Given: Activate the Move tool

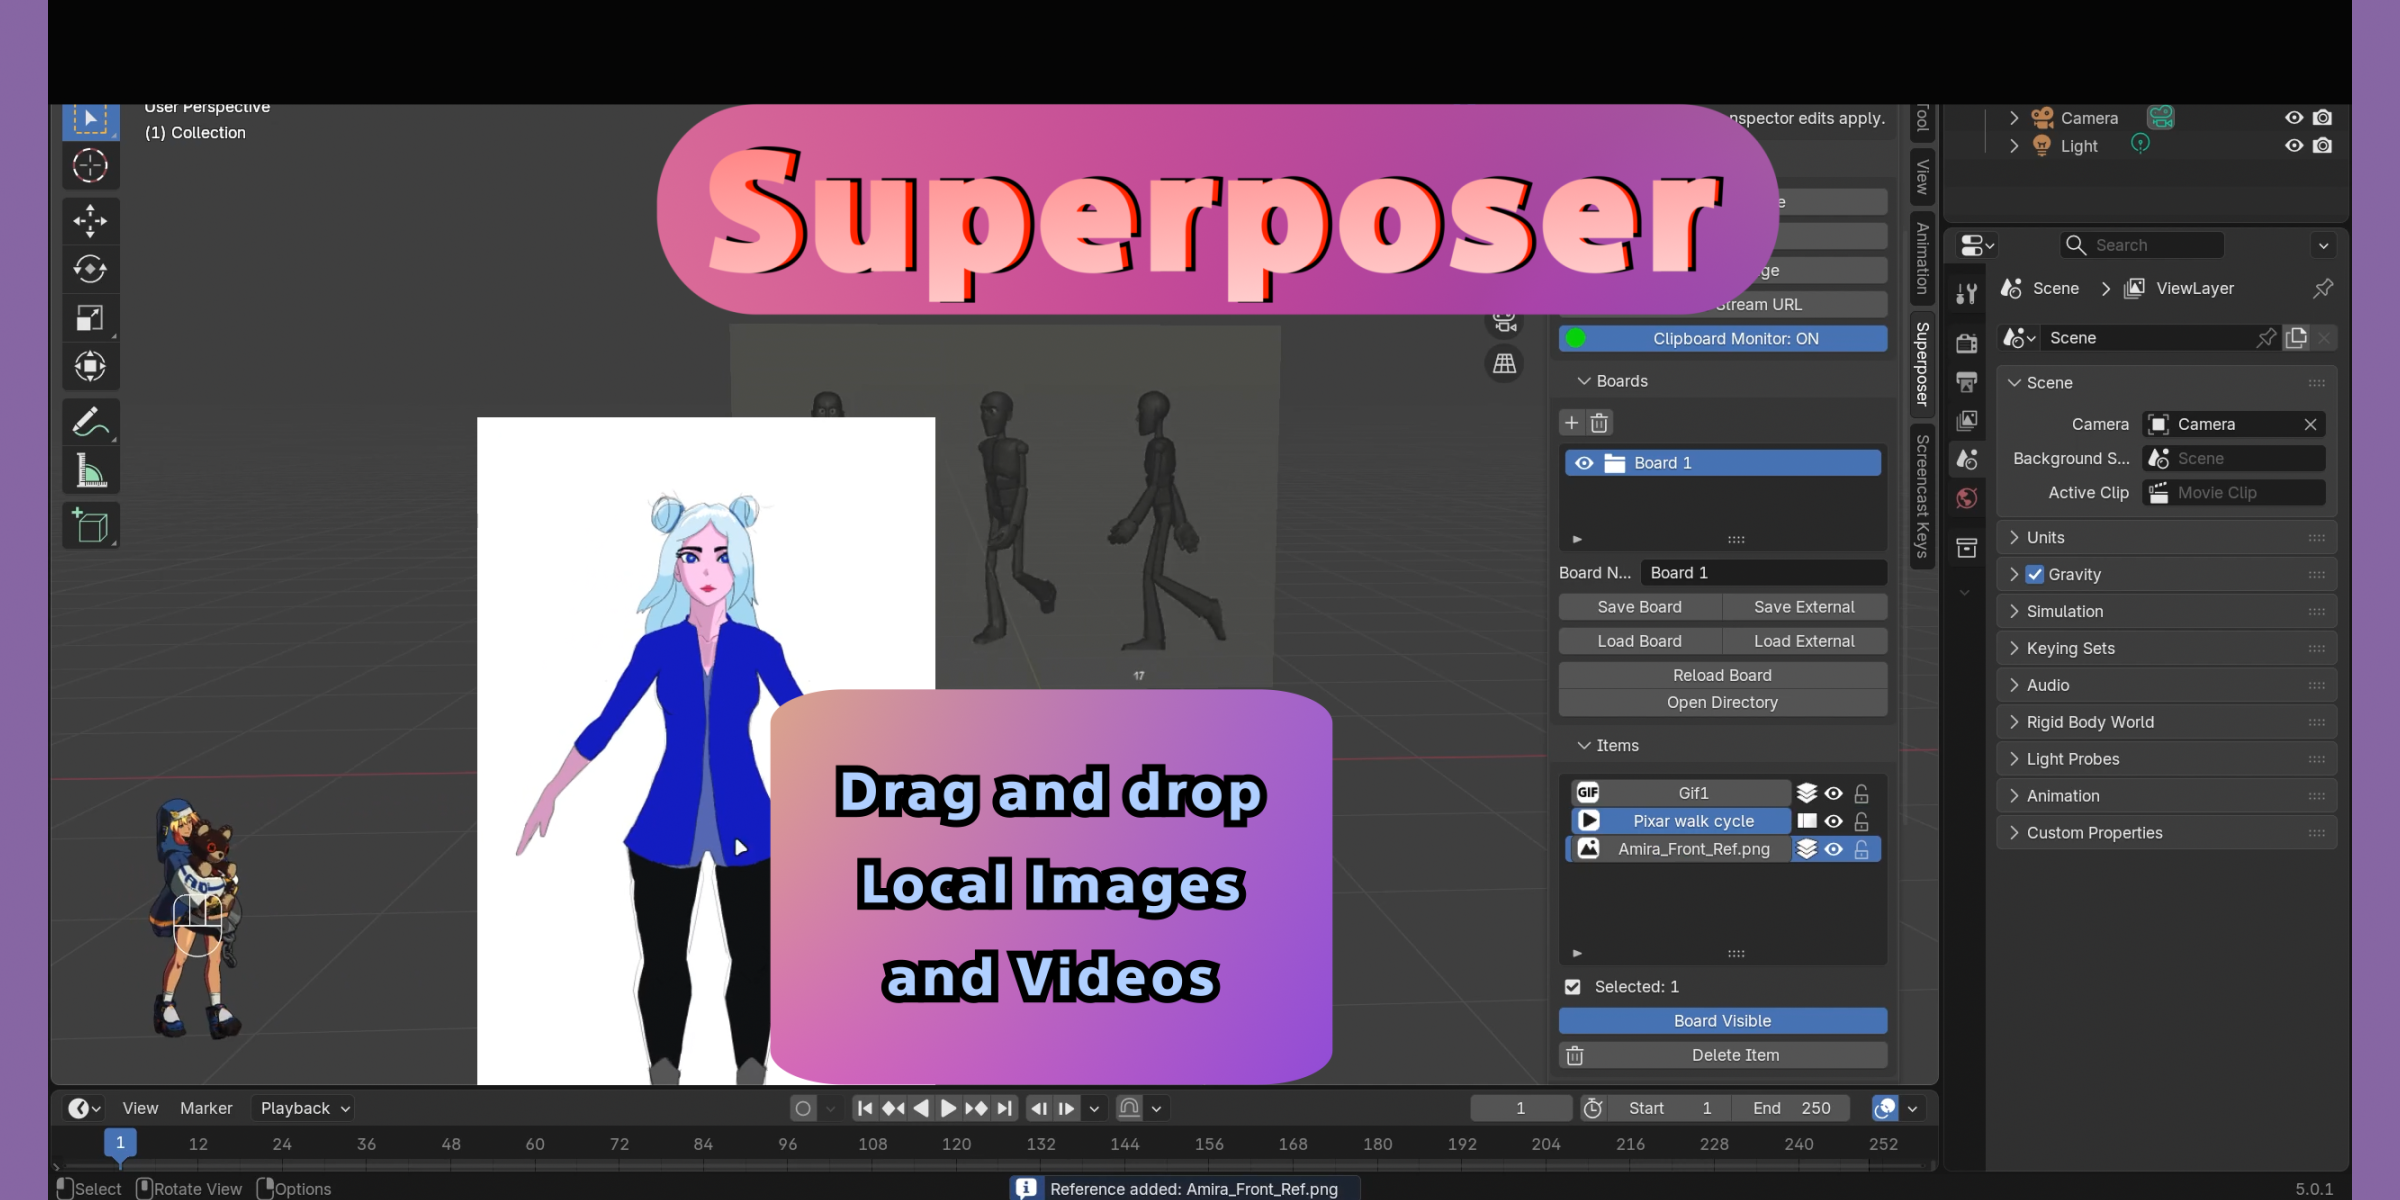Looking at the screenshot, I should click(90, 221).
